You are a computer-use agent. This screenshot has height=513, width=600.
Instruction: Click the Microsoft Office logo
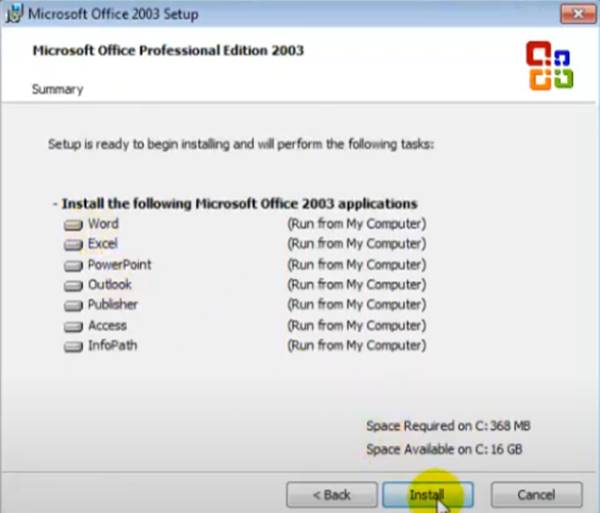point(549,65)
